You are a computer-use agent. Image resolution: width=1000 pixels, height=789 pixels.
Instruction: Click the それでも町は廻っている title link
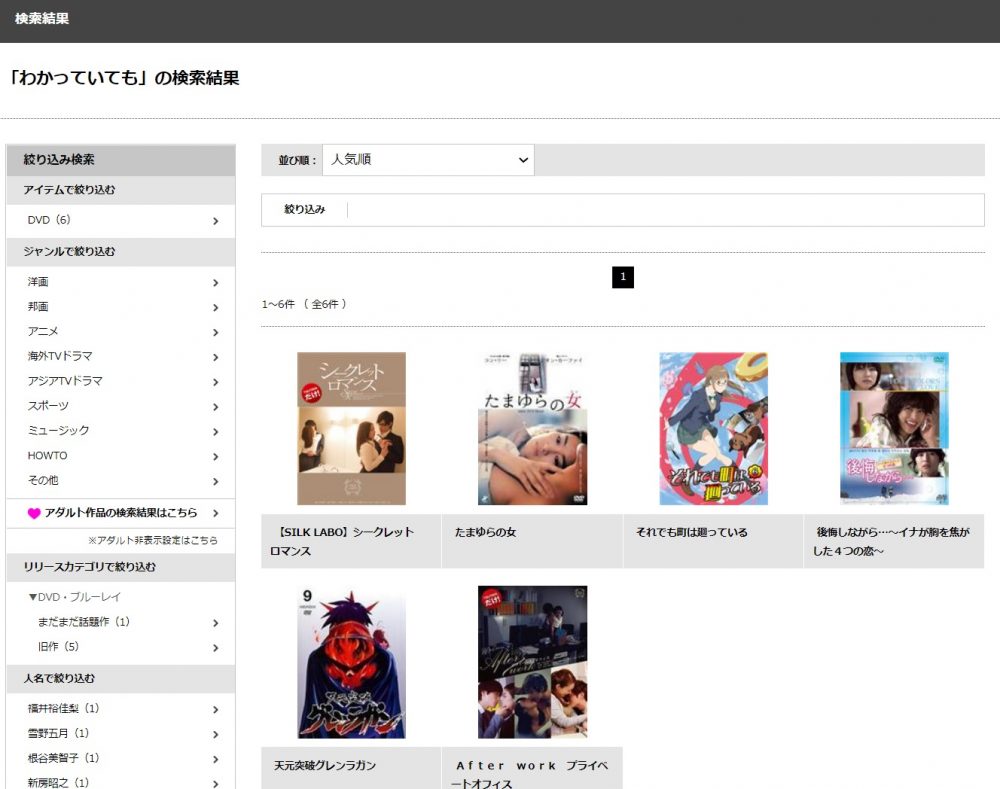click(691, 532)
